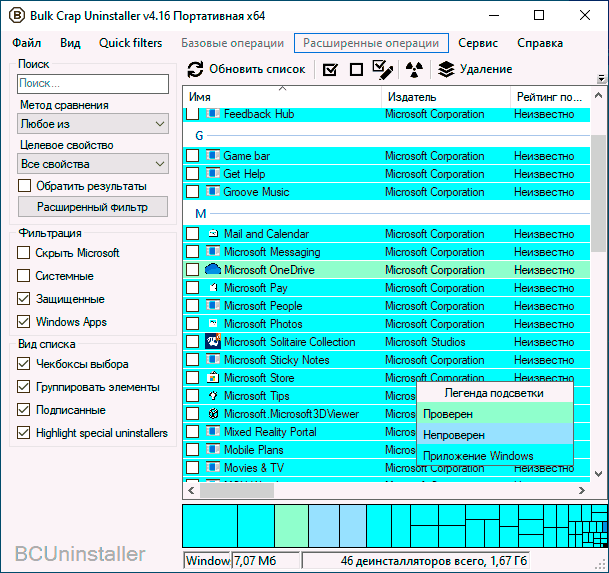Open the Quick filters menu
Viewport: 609px width, 573px height.
pos(130,43)
